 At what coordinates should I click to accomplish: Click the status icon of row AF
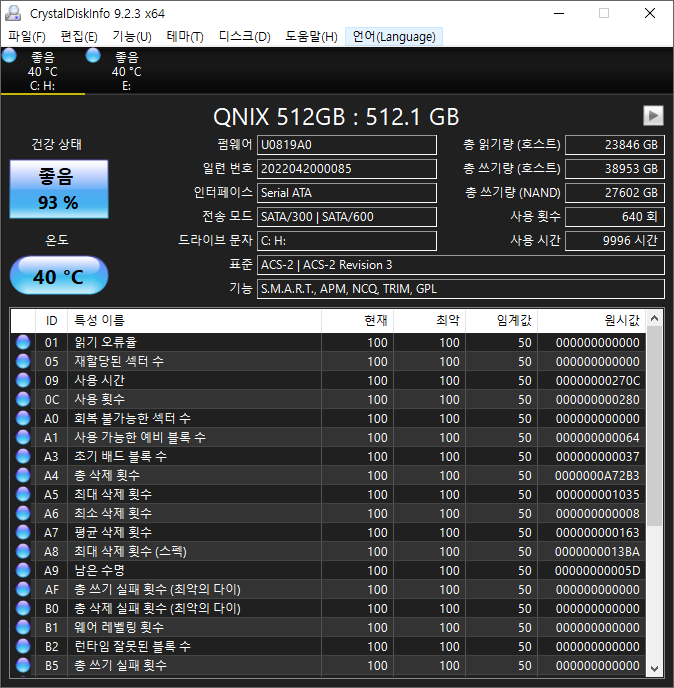click(23, 590)
